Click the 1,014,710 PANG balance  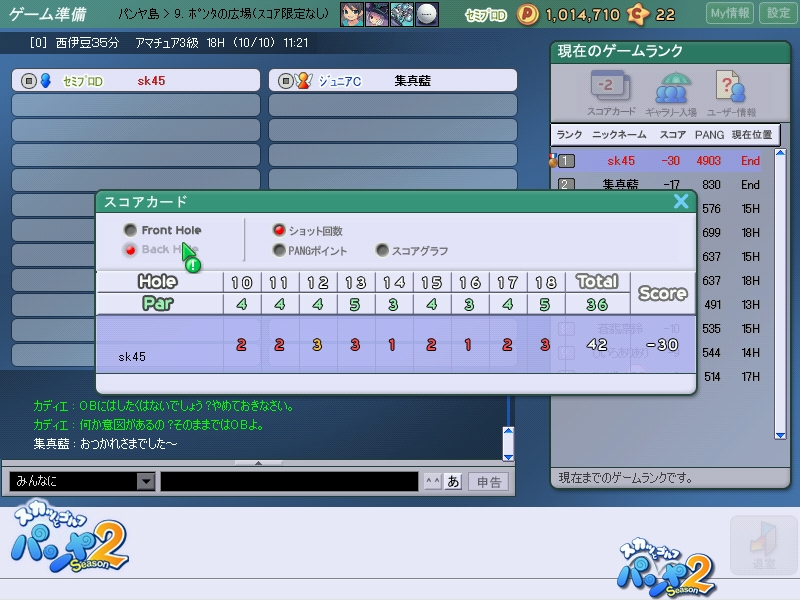(x=582, y=15)
